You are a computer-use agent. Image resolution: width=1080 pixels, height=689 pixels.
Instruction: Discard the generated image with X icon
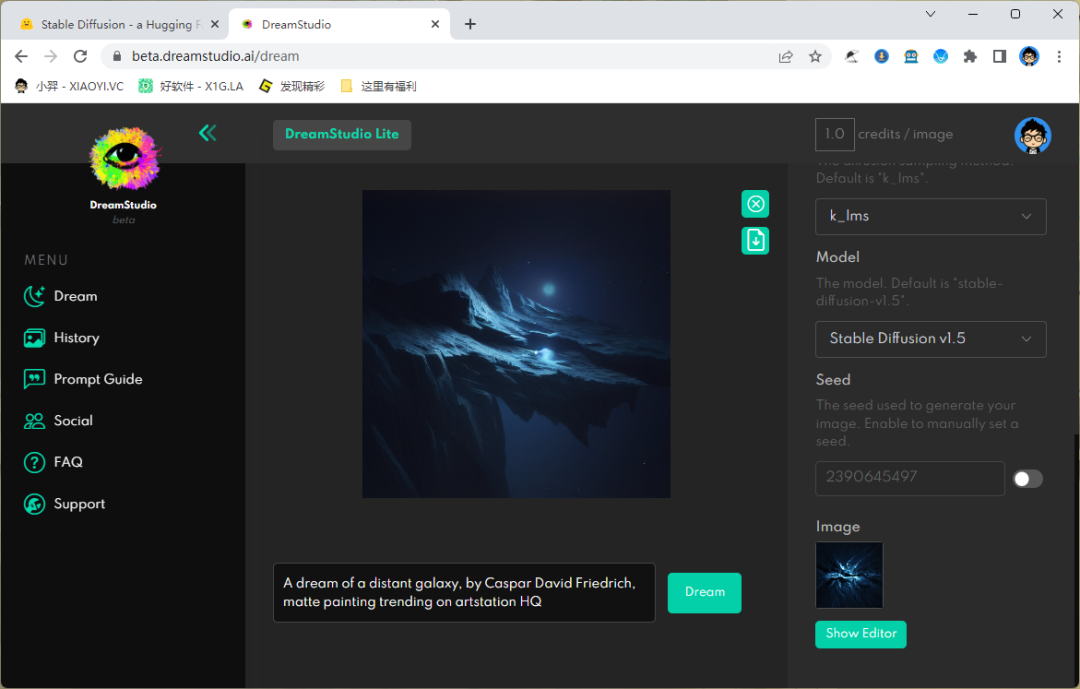pos(755,204)
